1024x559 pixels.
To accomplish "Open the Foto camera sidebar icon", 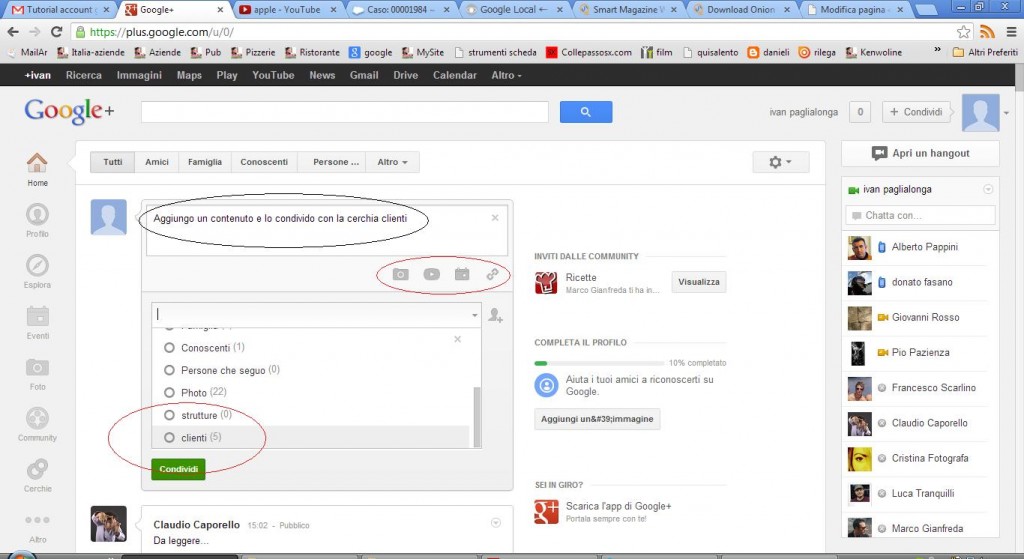I will (x=37, y=368).
